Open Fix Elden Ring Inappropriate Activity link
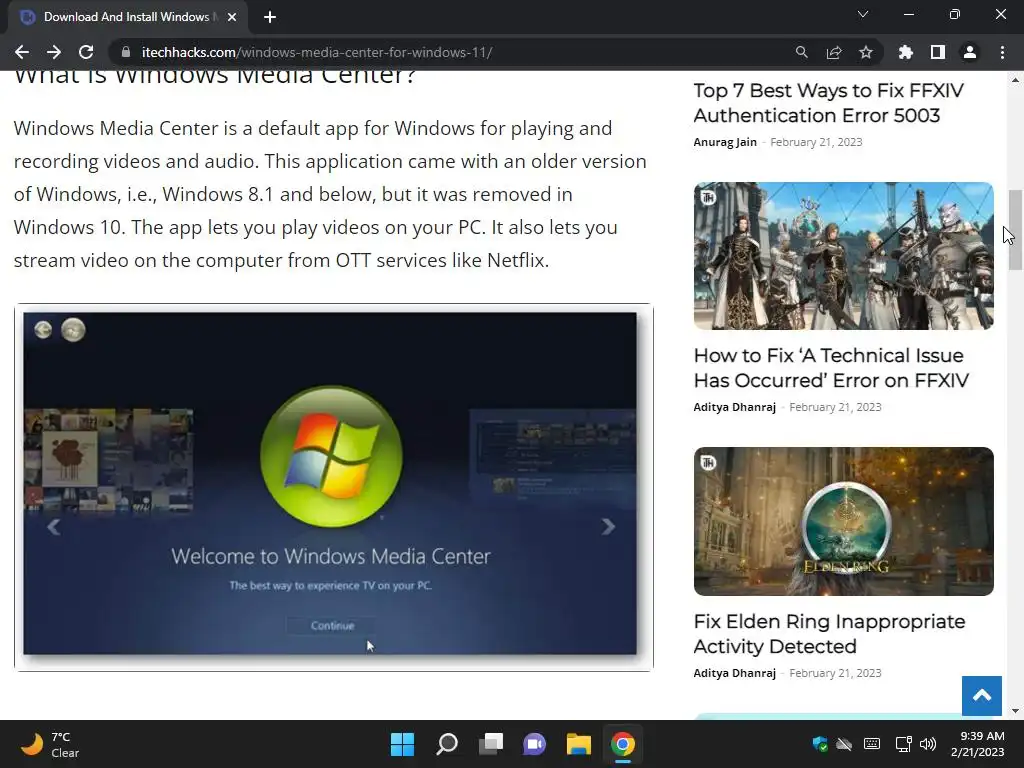This screenshot has width=1024, height=768. click(x=829, y=633)
